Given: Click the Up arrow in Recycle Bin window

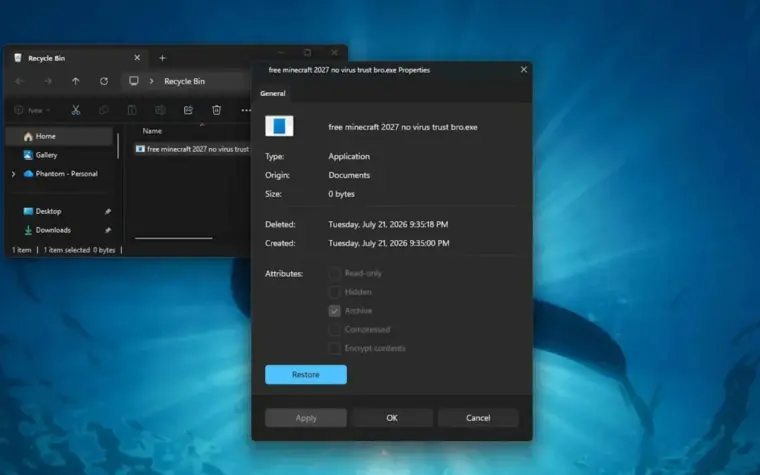Looking at the screenshot, I should [x=76, y=81].
